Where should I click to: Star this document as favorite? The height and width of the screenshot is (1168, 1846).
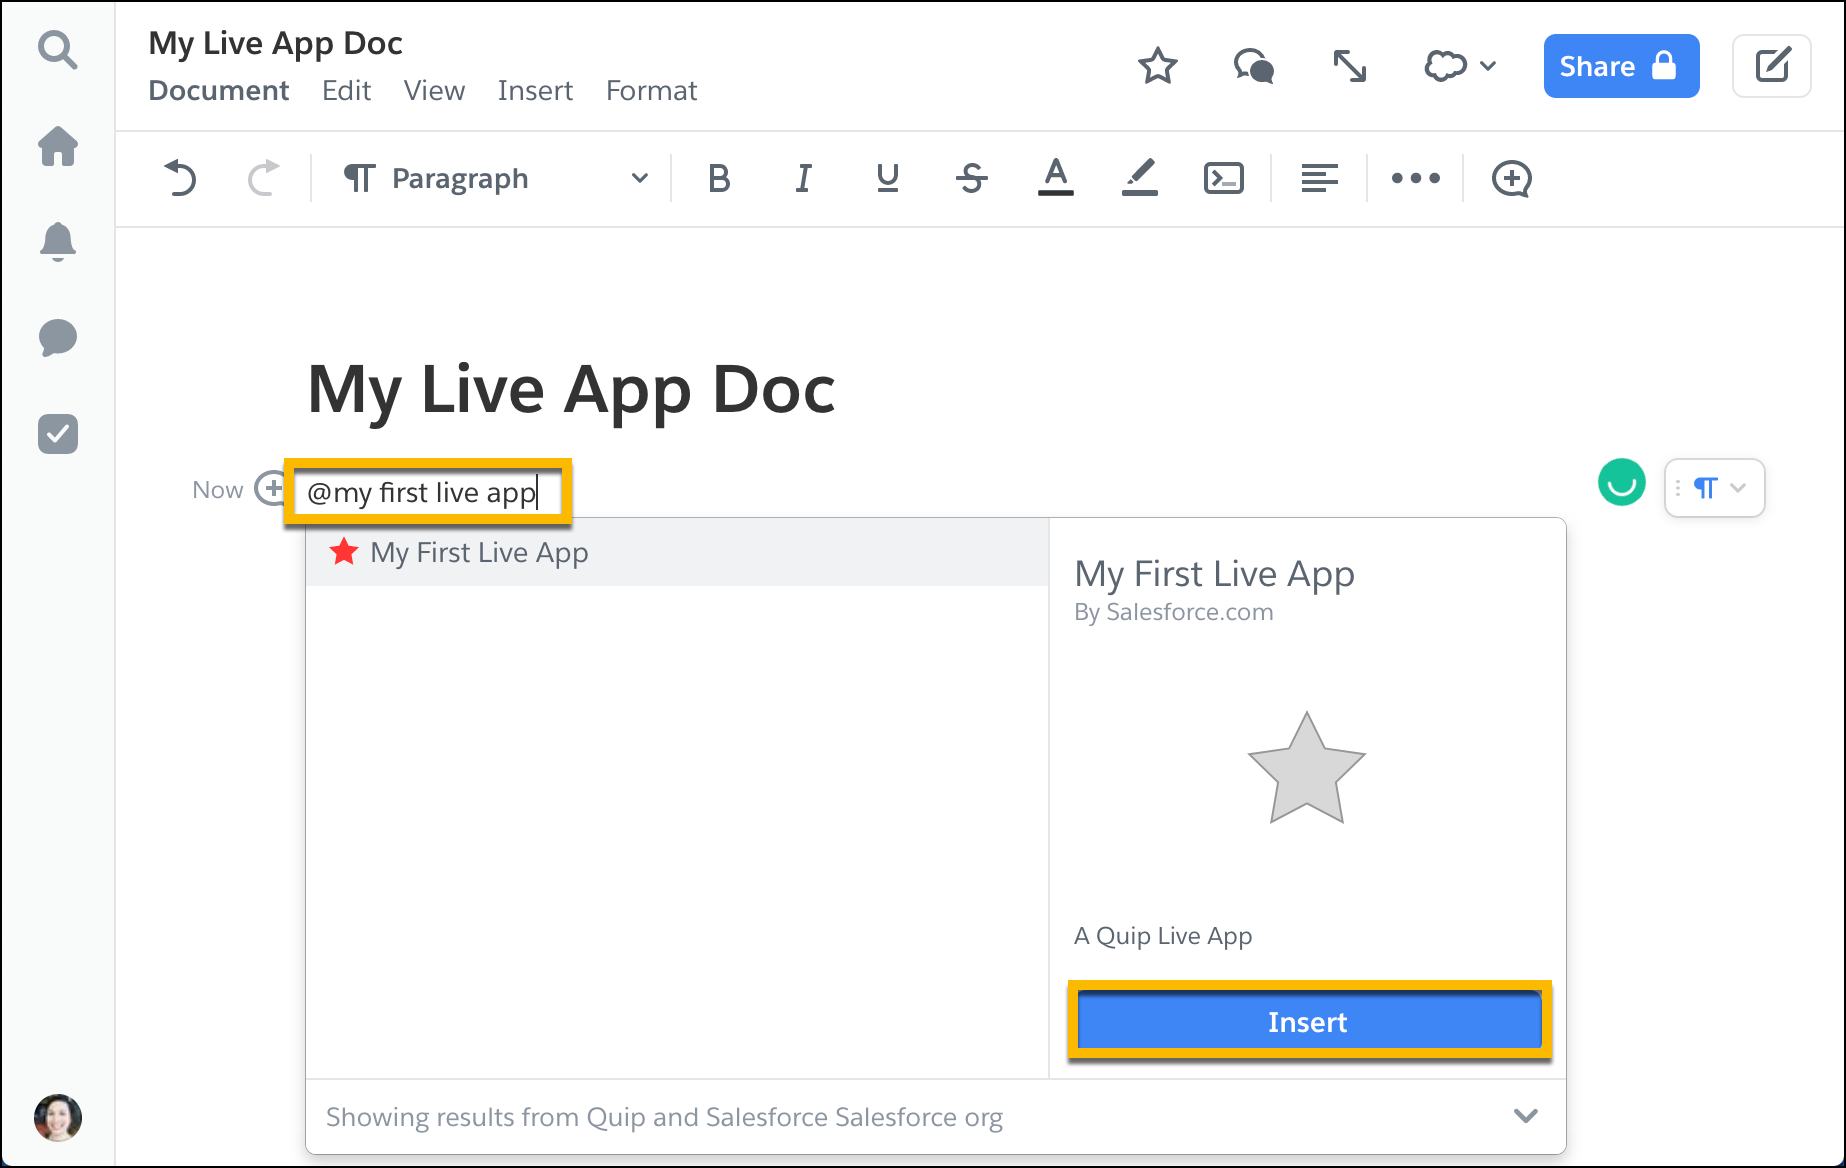pyautogui.click(x=1157, y=67)
